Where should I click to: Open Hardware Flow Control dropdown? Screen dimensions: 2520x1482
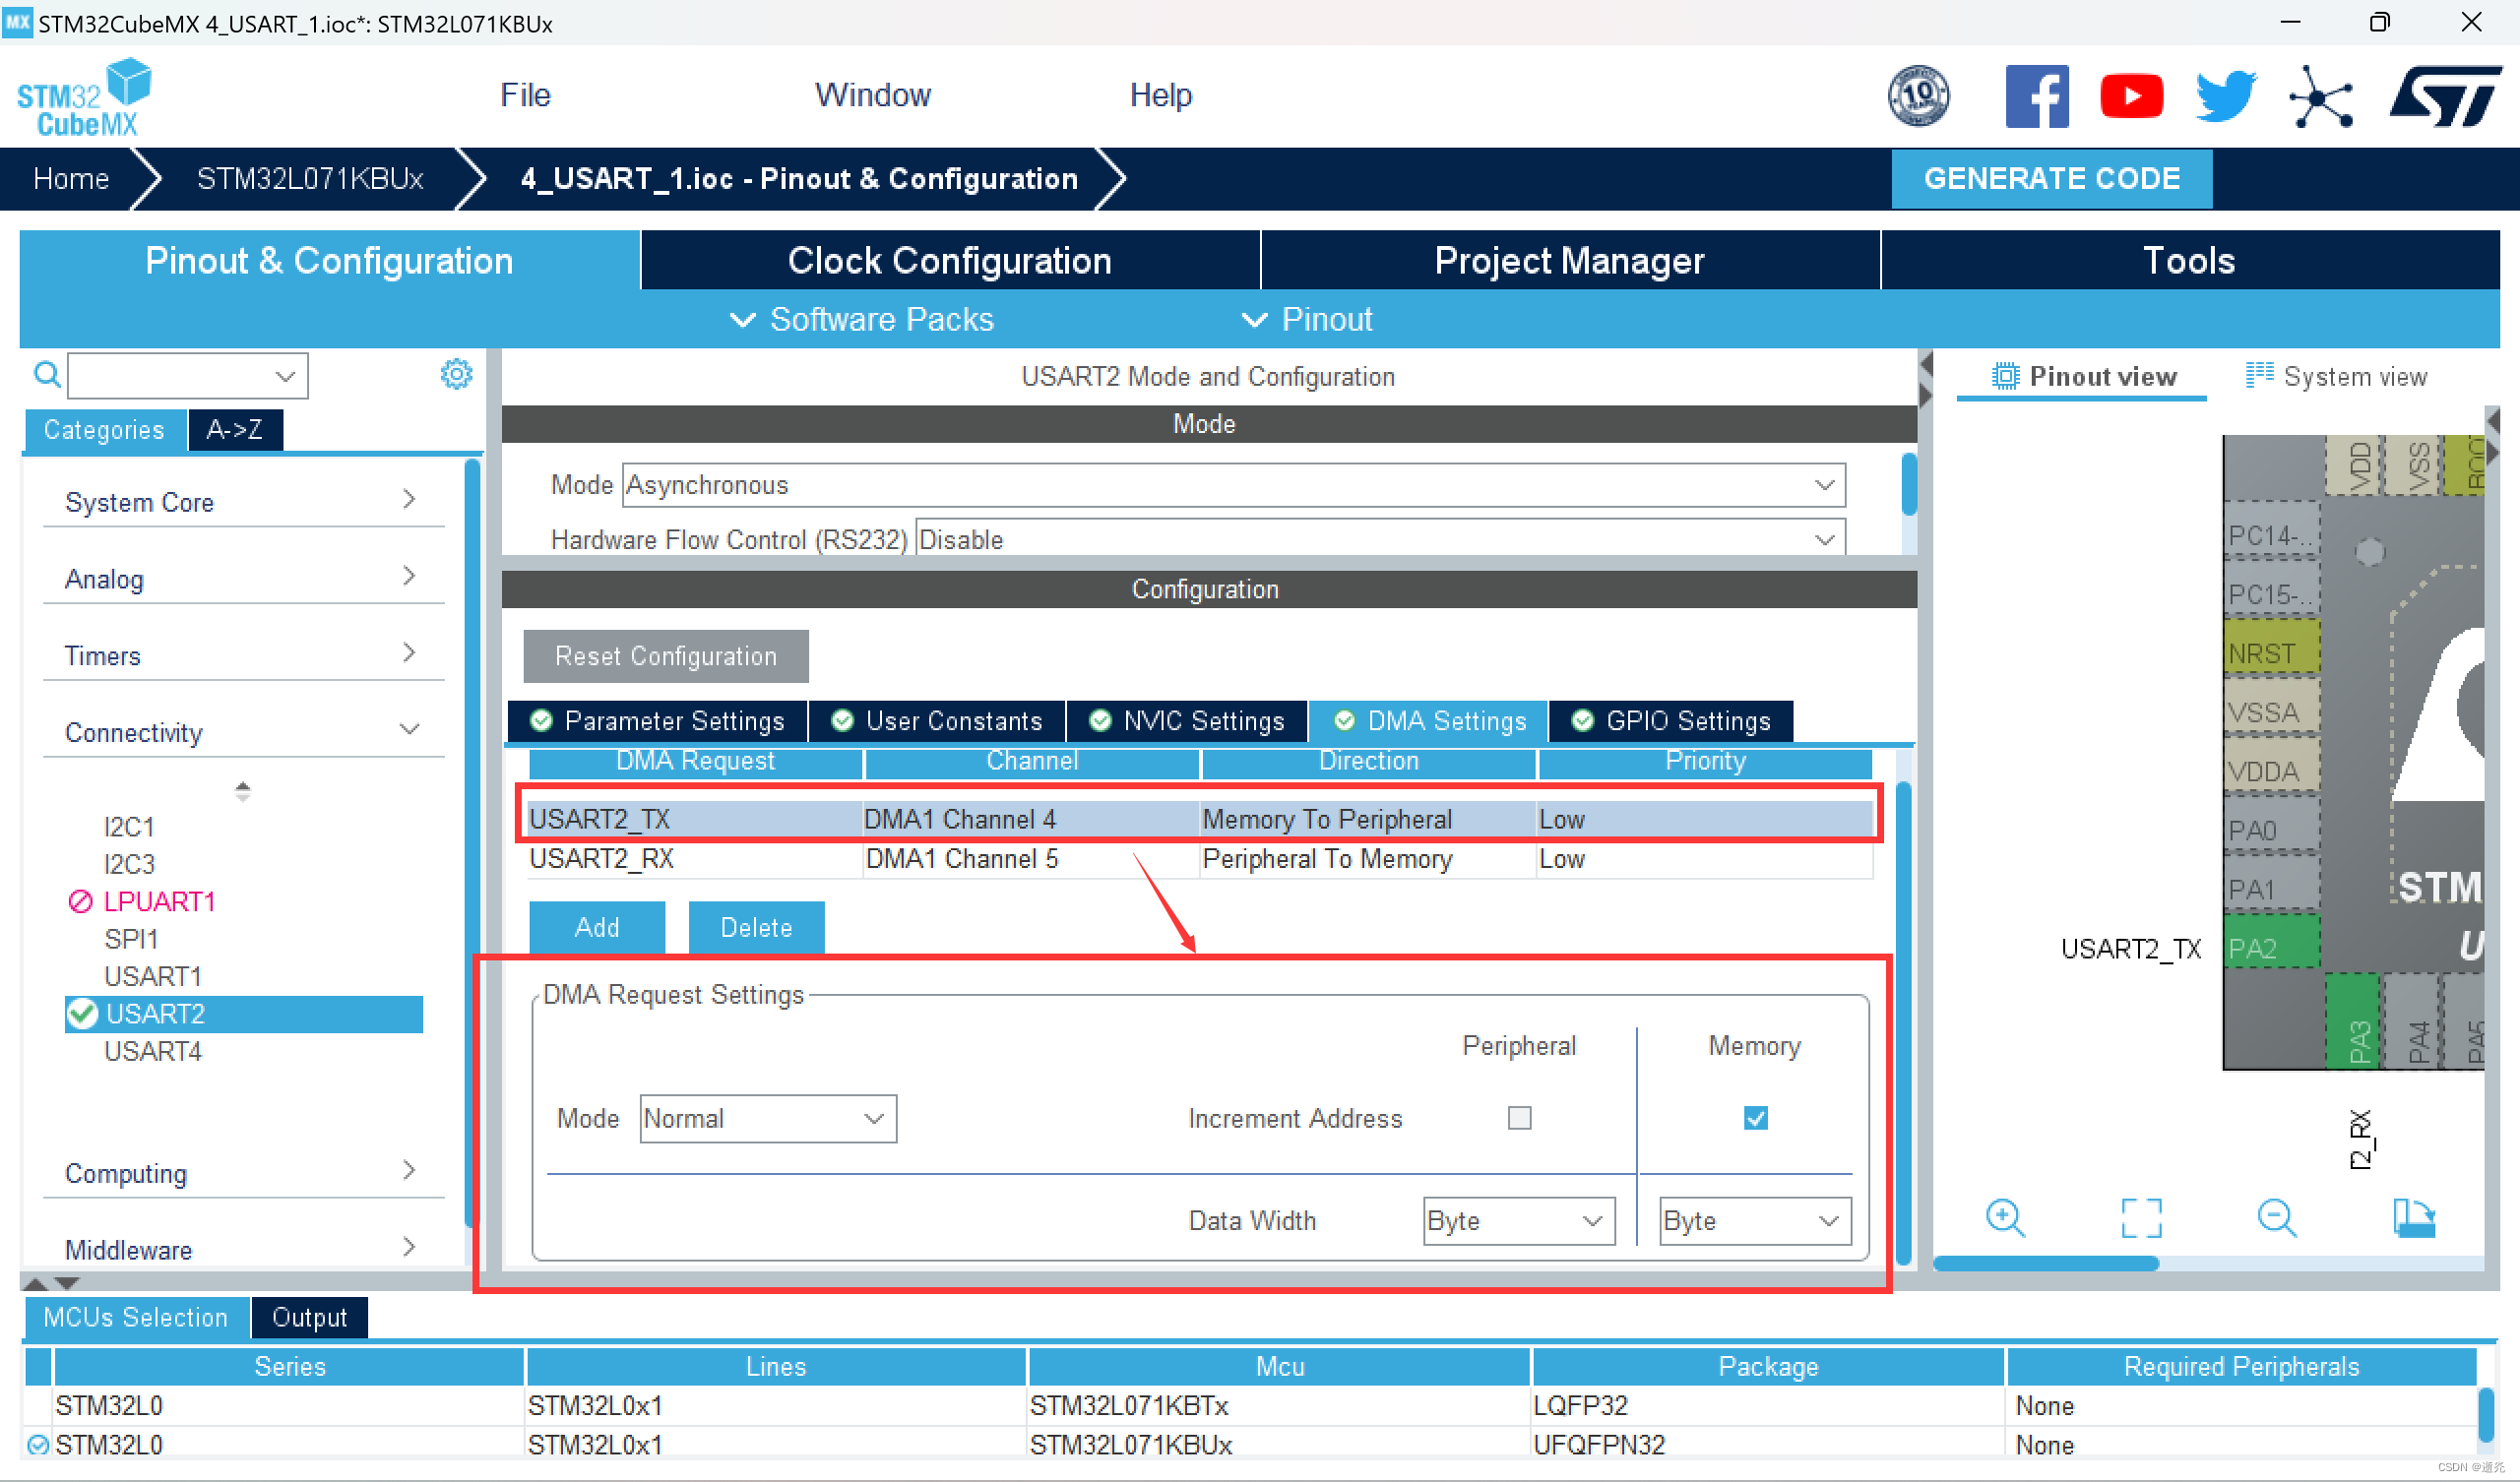click(1379, 539)
